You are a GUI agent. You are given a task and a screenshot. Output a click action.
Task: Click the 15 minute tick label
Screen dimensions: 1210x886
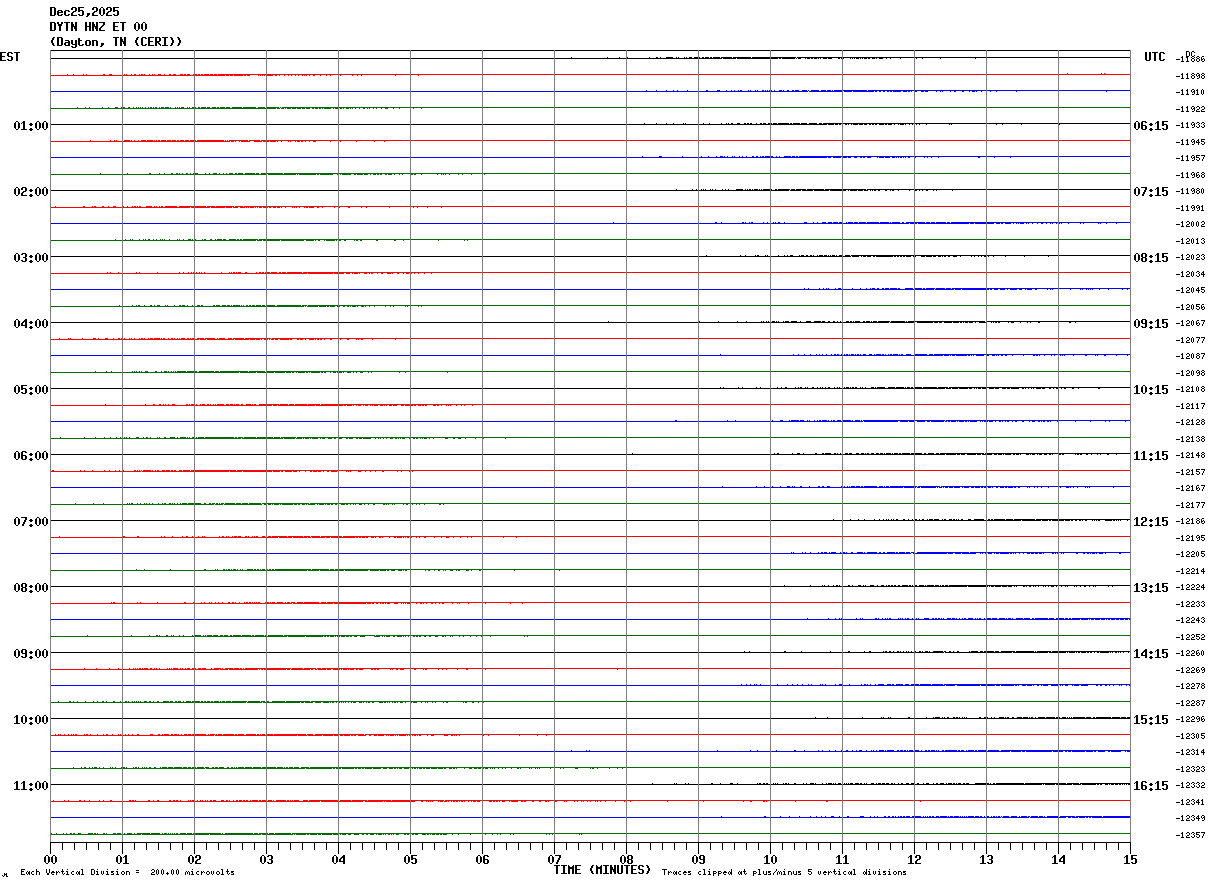1130,859
